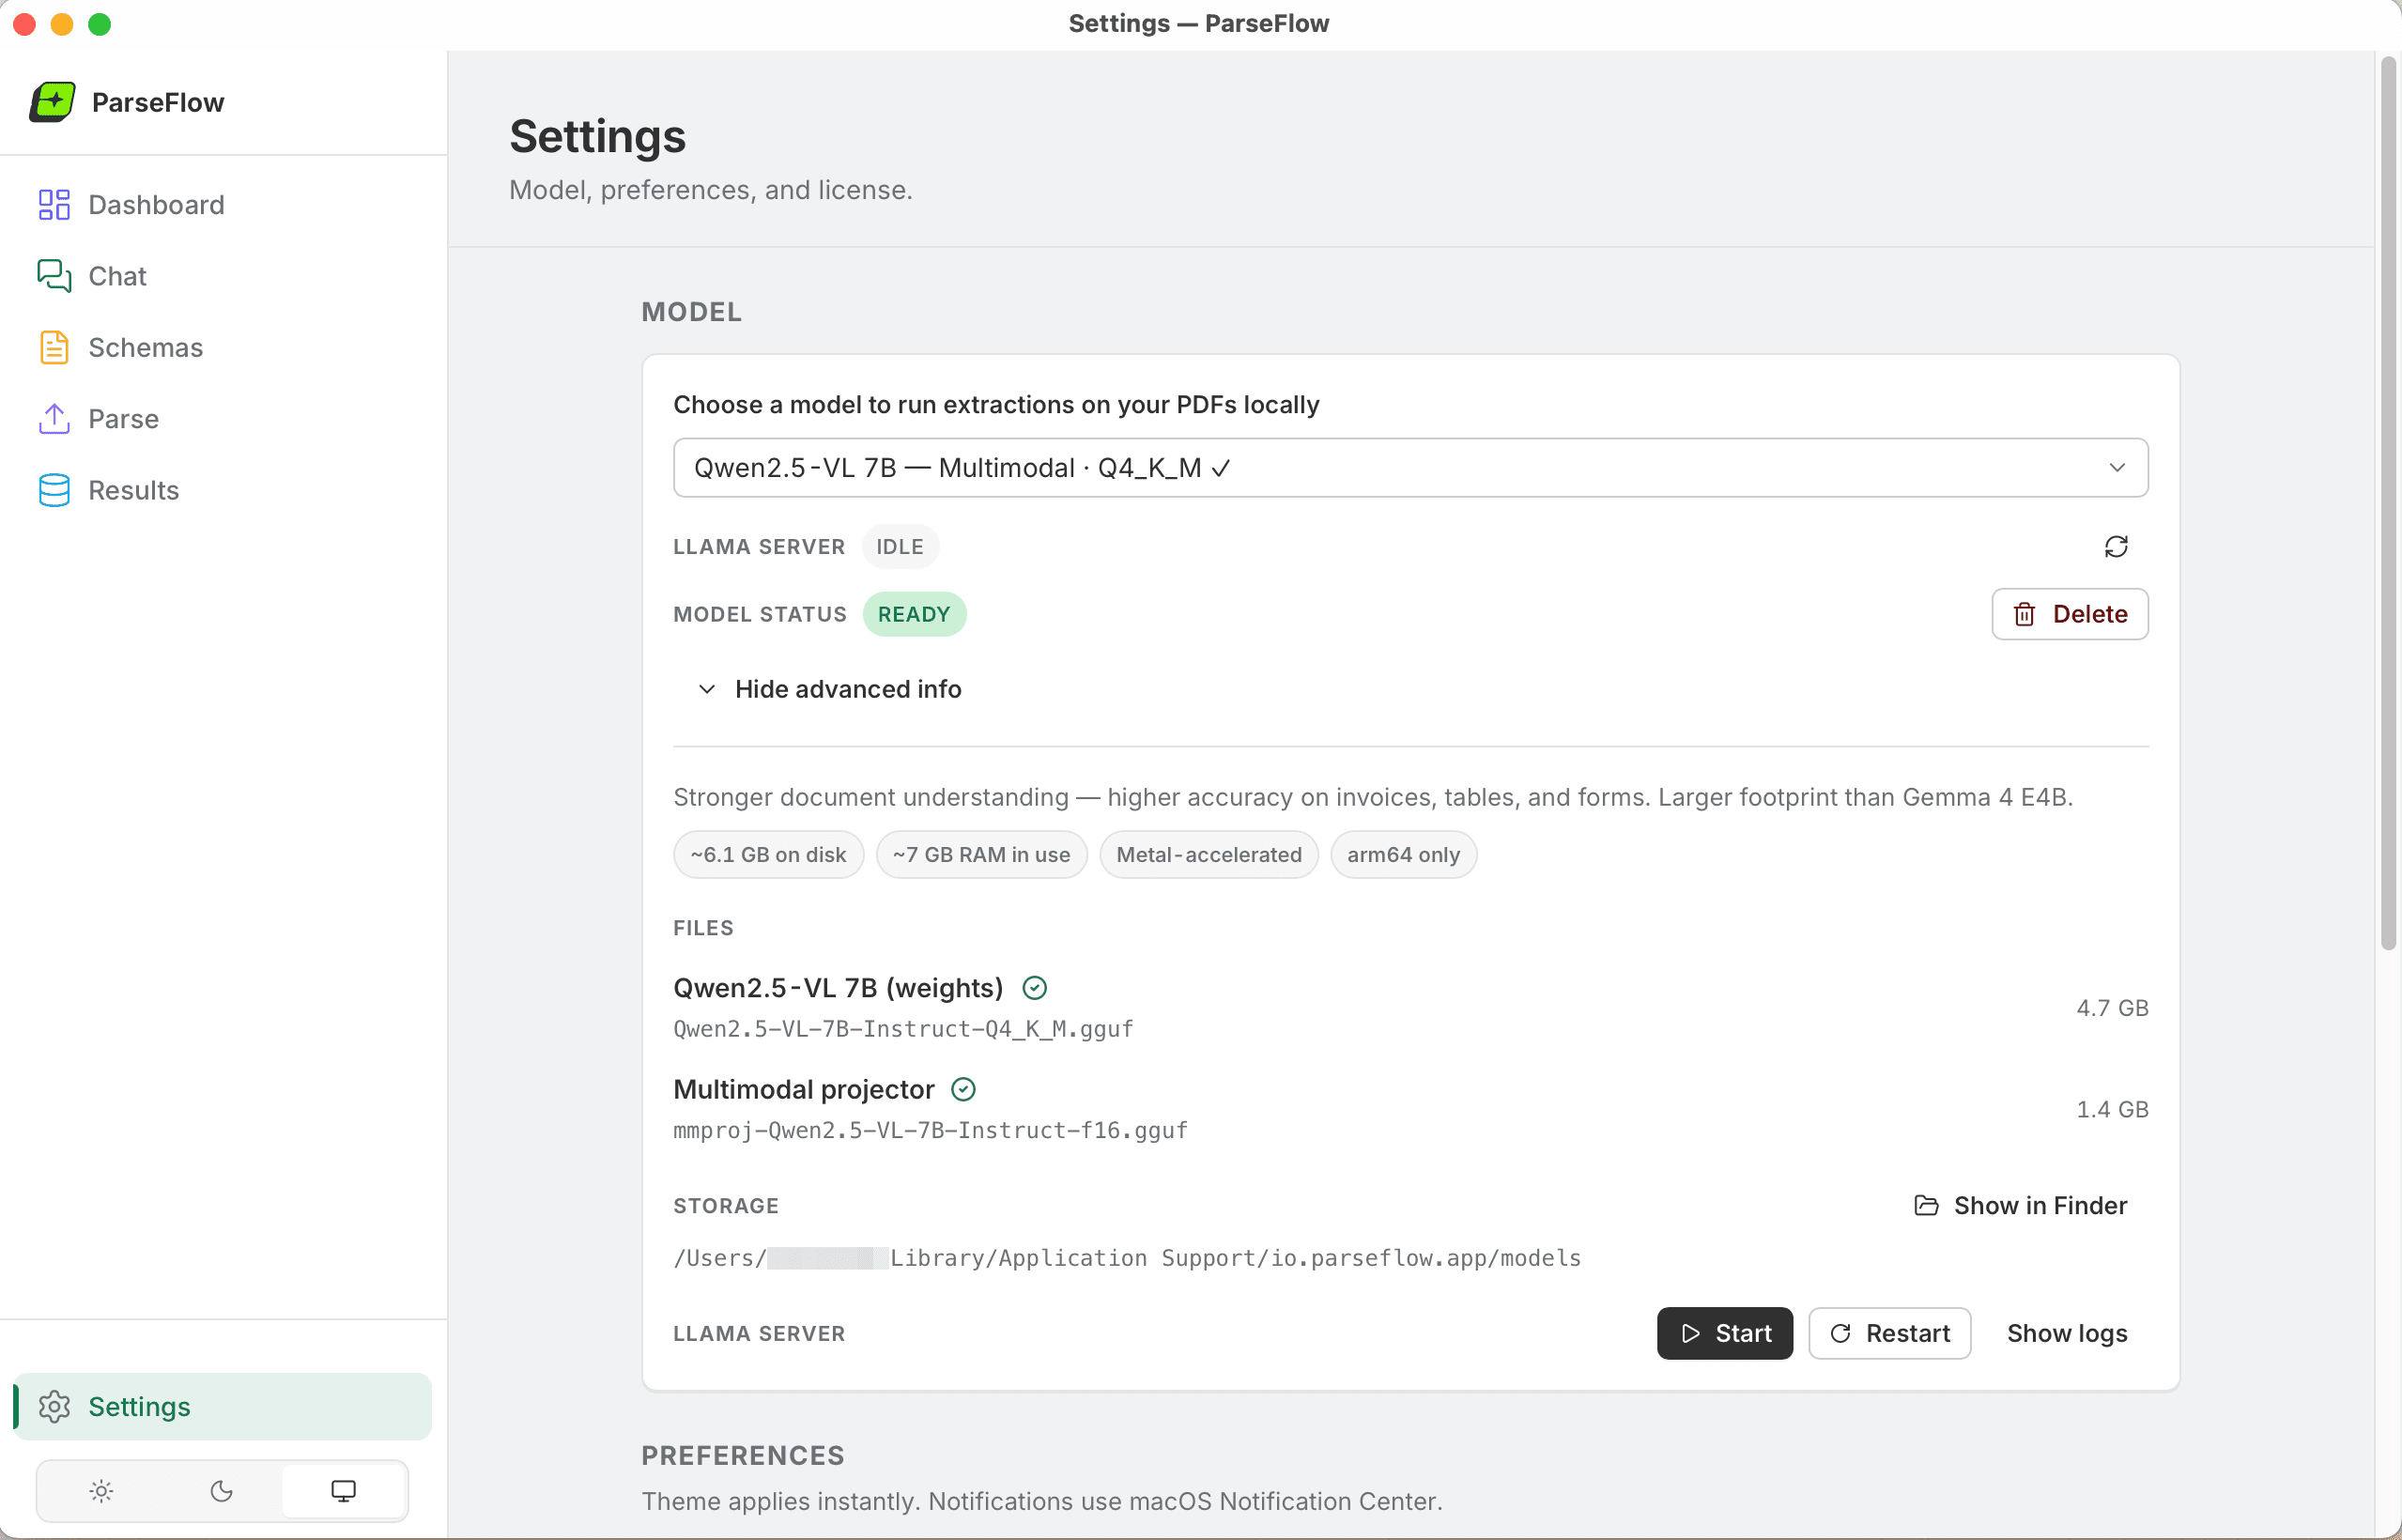
Task: Click the circular arrow icon in Restart
Action: pos(1840,1333)
